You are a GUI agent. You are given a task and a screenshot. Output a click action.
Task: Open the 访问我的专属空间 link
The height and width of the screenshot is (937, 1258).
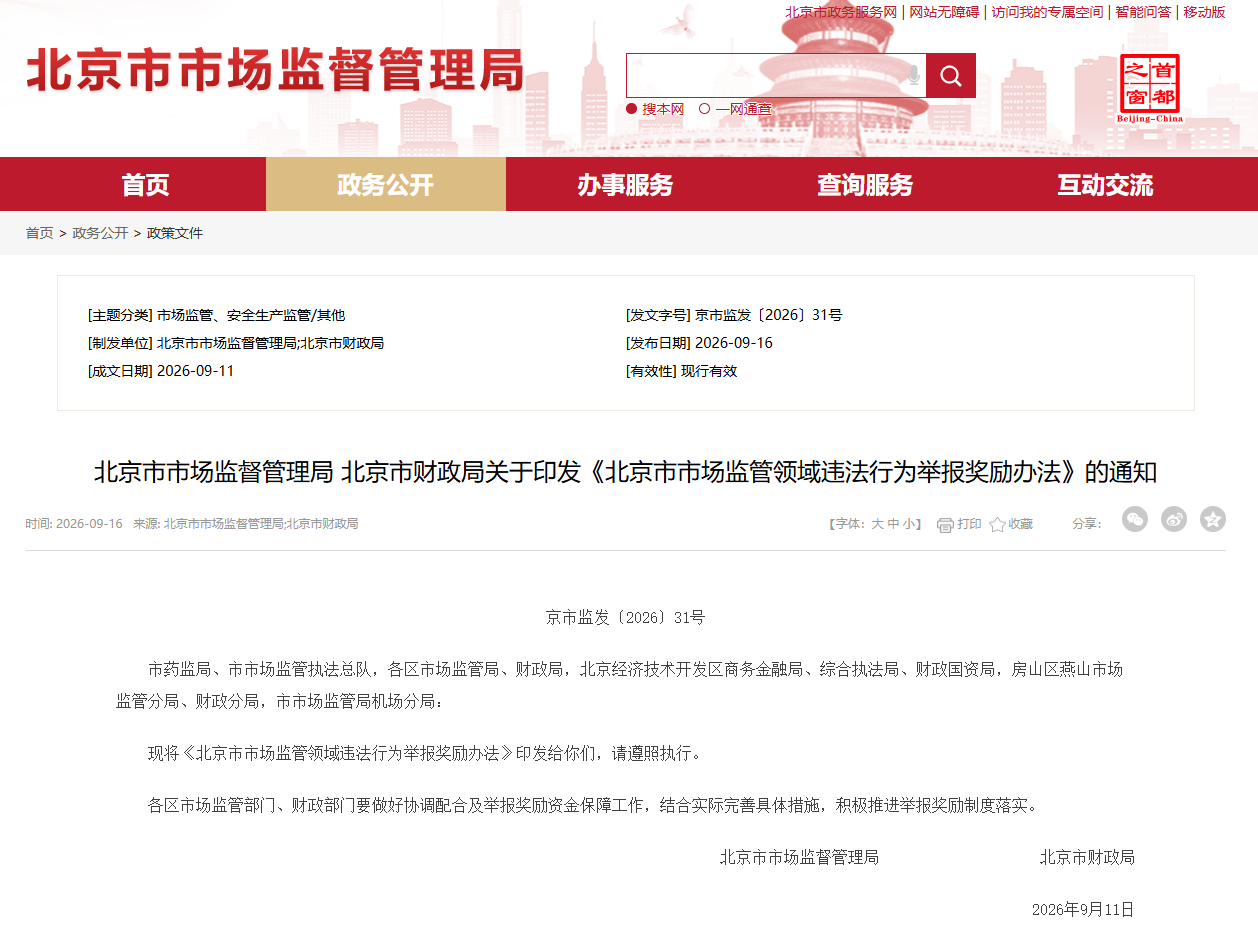[1047, 12]
